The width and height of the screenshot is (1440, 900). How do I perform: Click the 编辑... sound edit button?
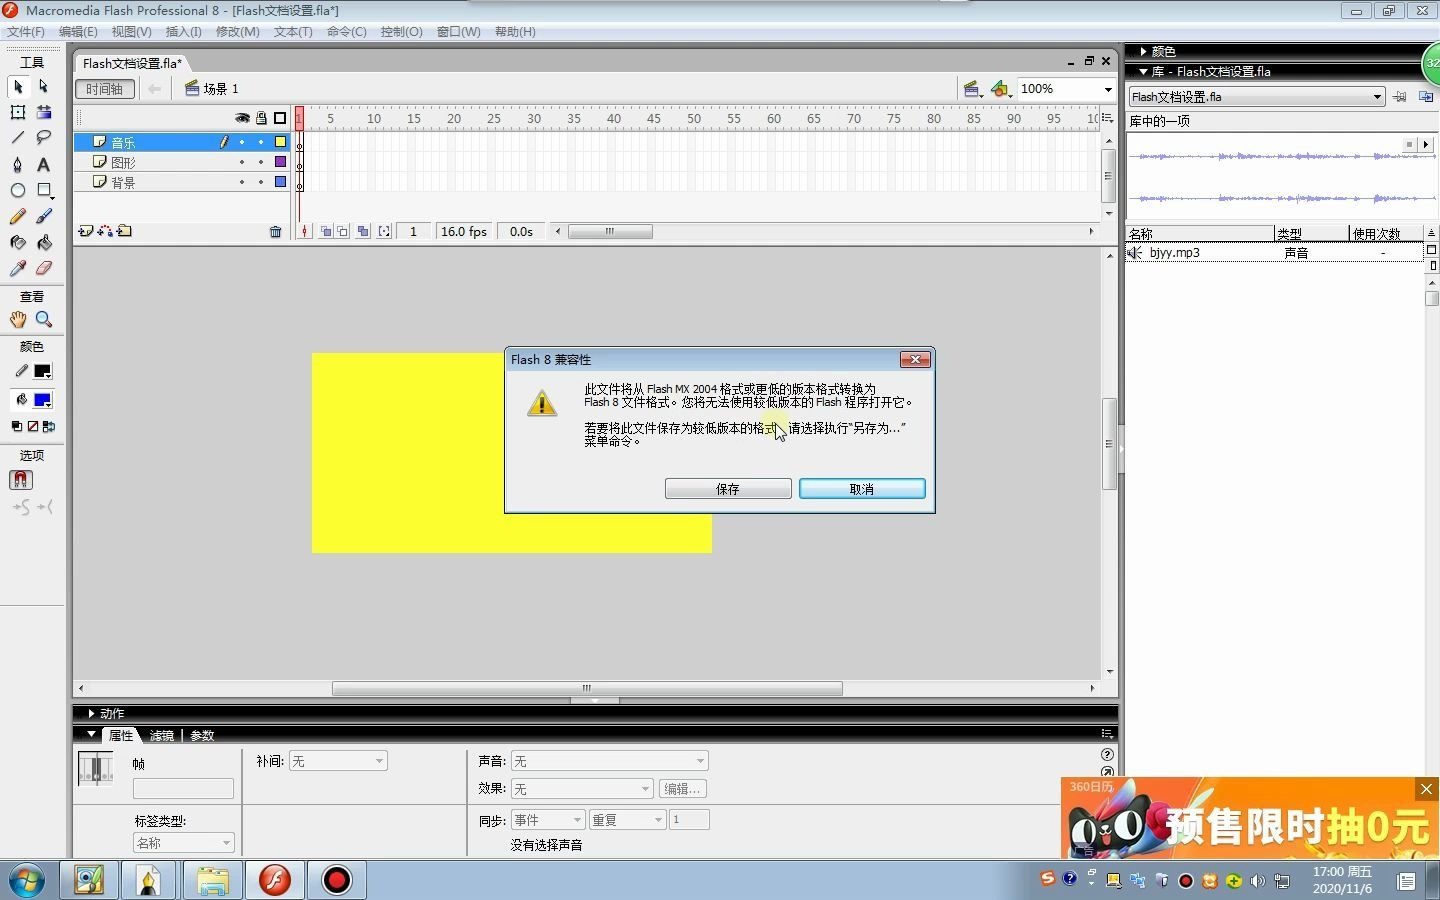tap(682, 789)
